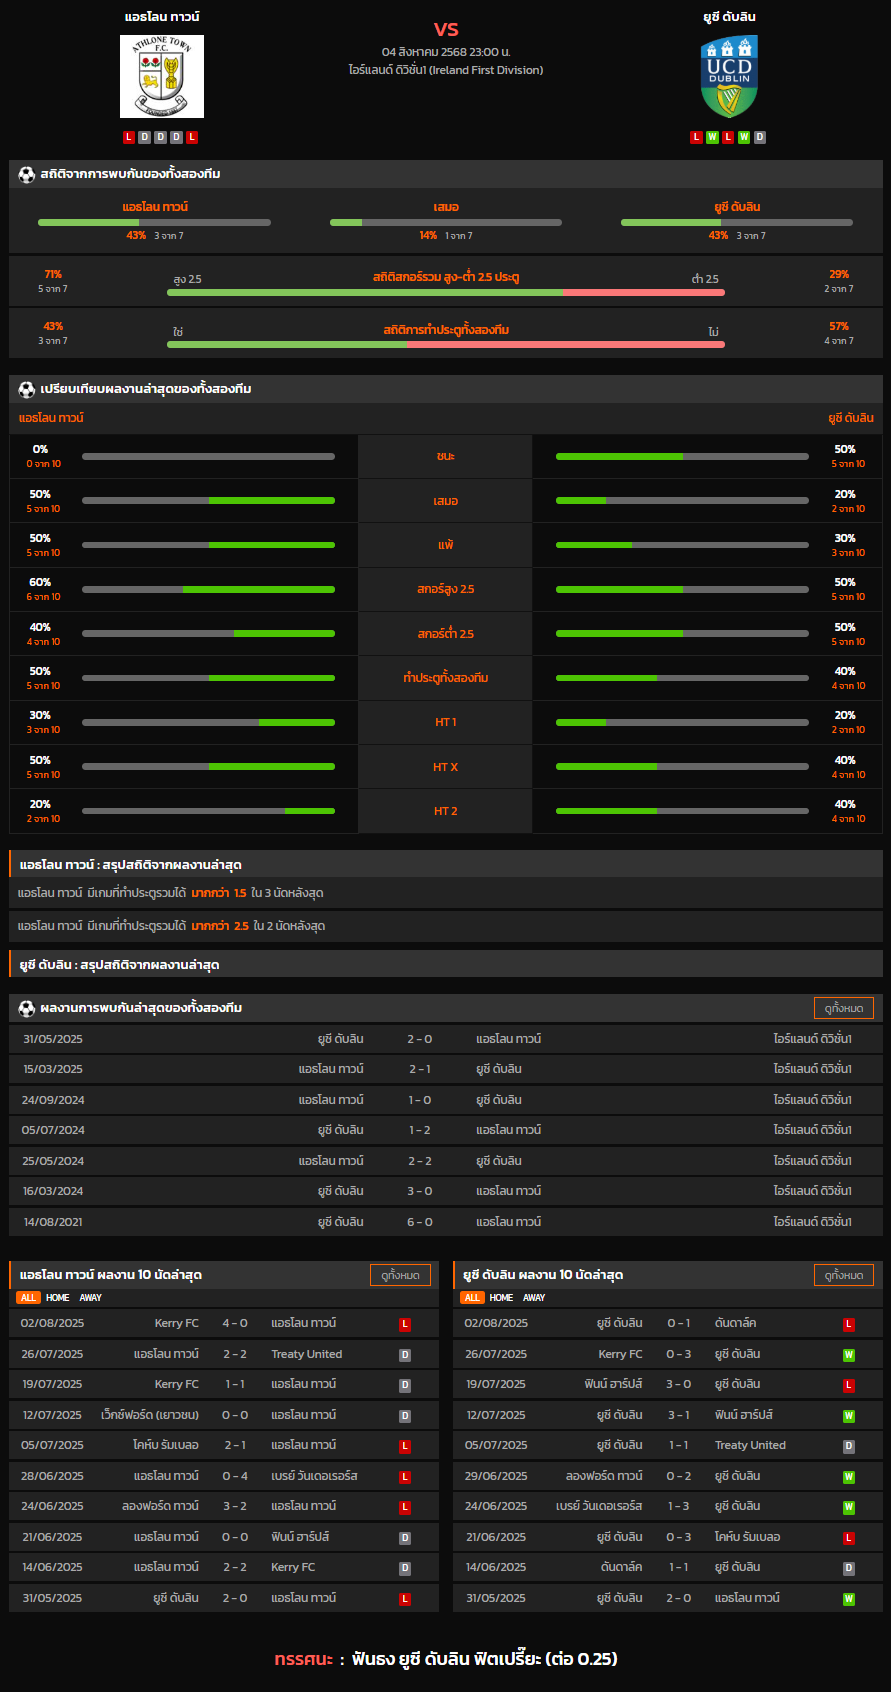The width and height of the screenshot is (891, 1692).
Task: Click D badge on UCD 1-1 Treaty United row
Action: tap(849, 1446)
